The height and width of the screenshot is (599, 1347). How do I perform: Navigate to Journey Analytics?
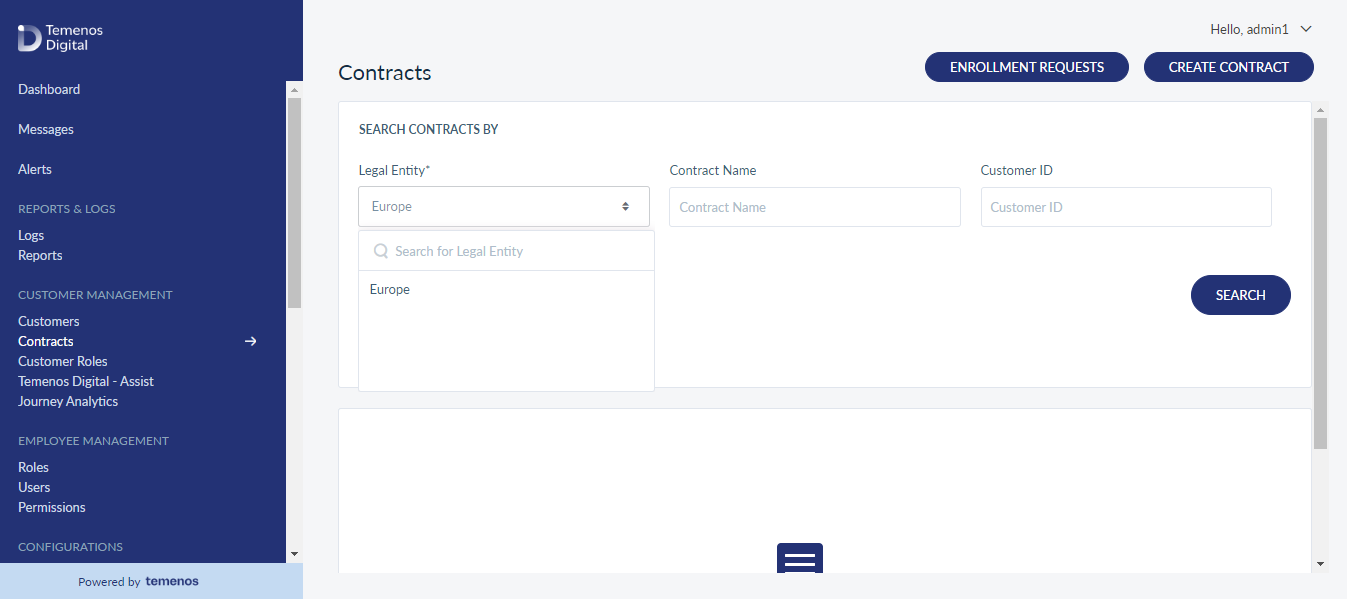[x=68, y=401]
